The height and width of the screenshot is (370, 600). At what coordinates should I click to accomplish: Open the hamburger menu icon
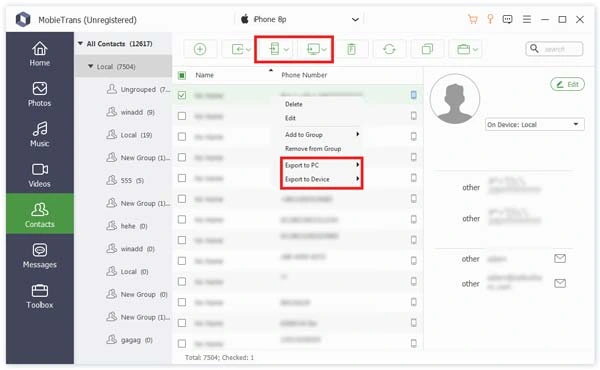point(527,19)
